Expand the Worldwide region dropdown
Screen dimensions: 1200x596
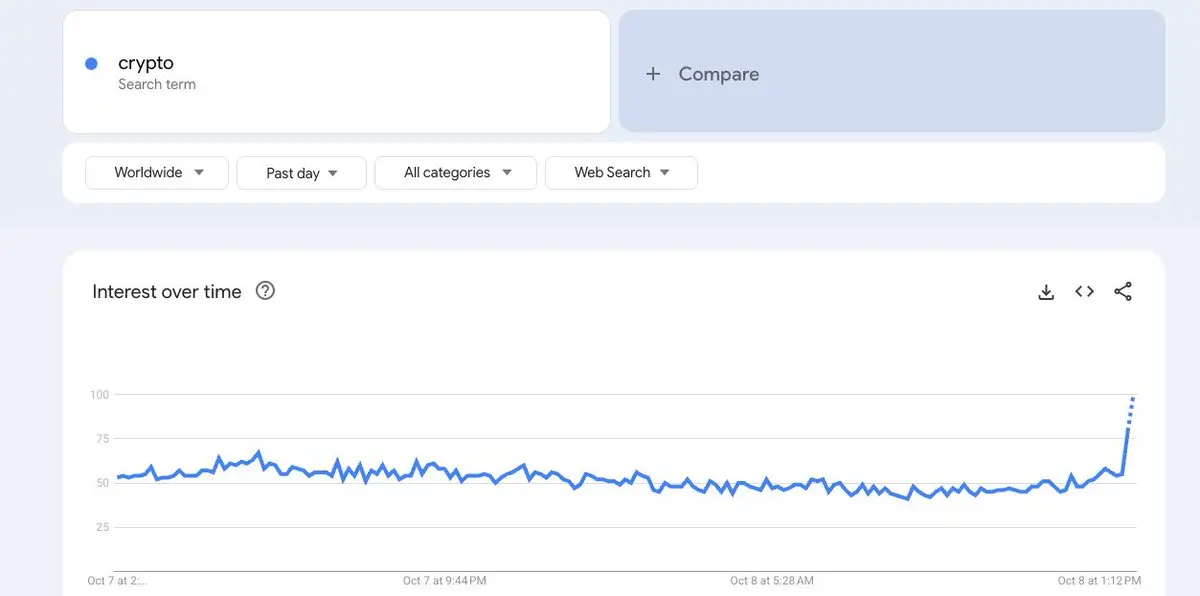pyautogui.click(x=157, y=172)
